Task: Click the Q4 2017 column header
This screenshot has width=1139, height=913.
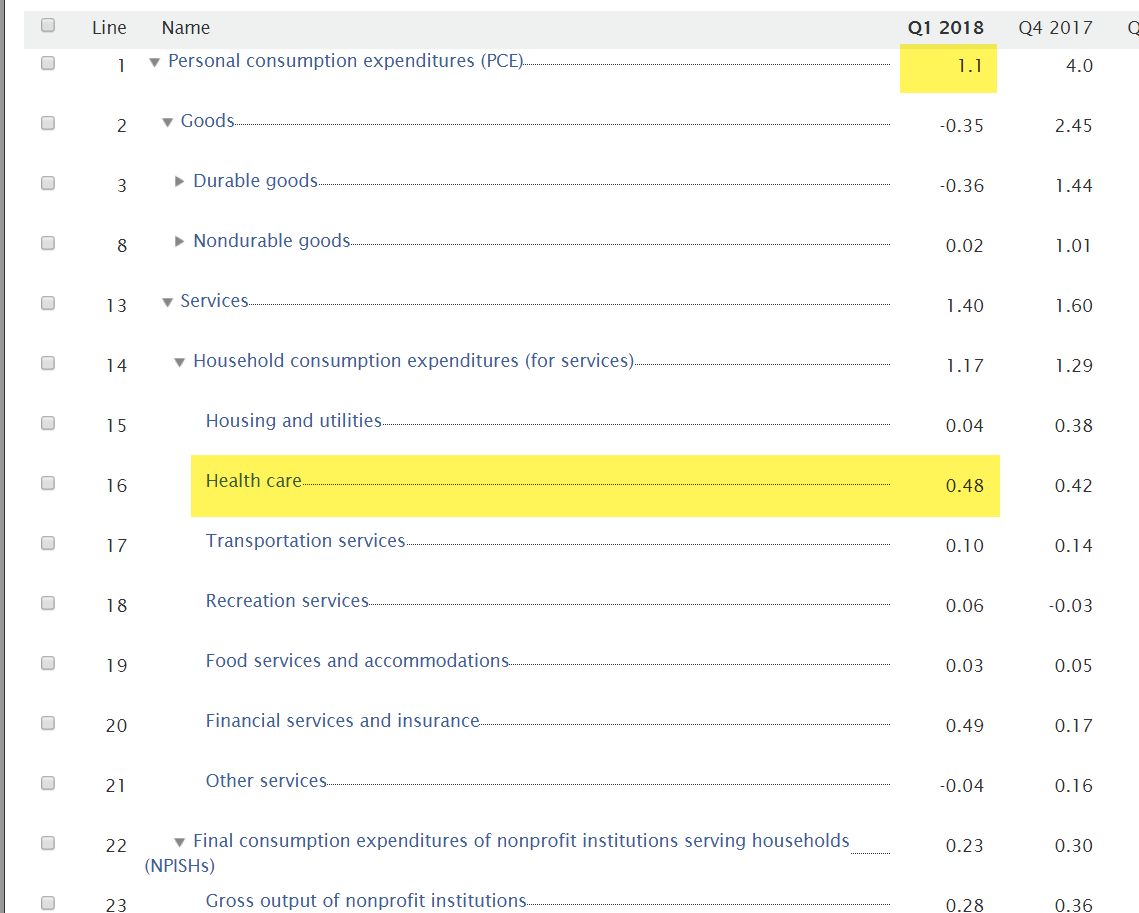Action: 1055,28
